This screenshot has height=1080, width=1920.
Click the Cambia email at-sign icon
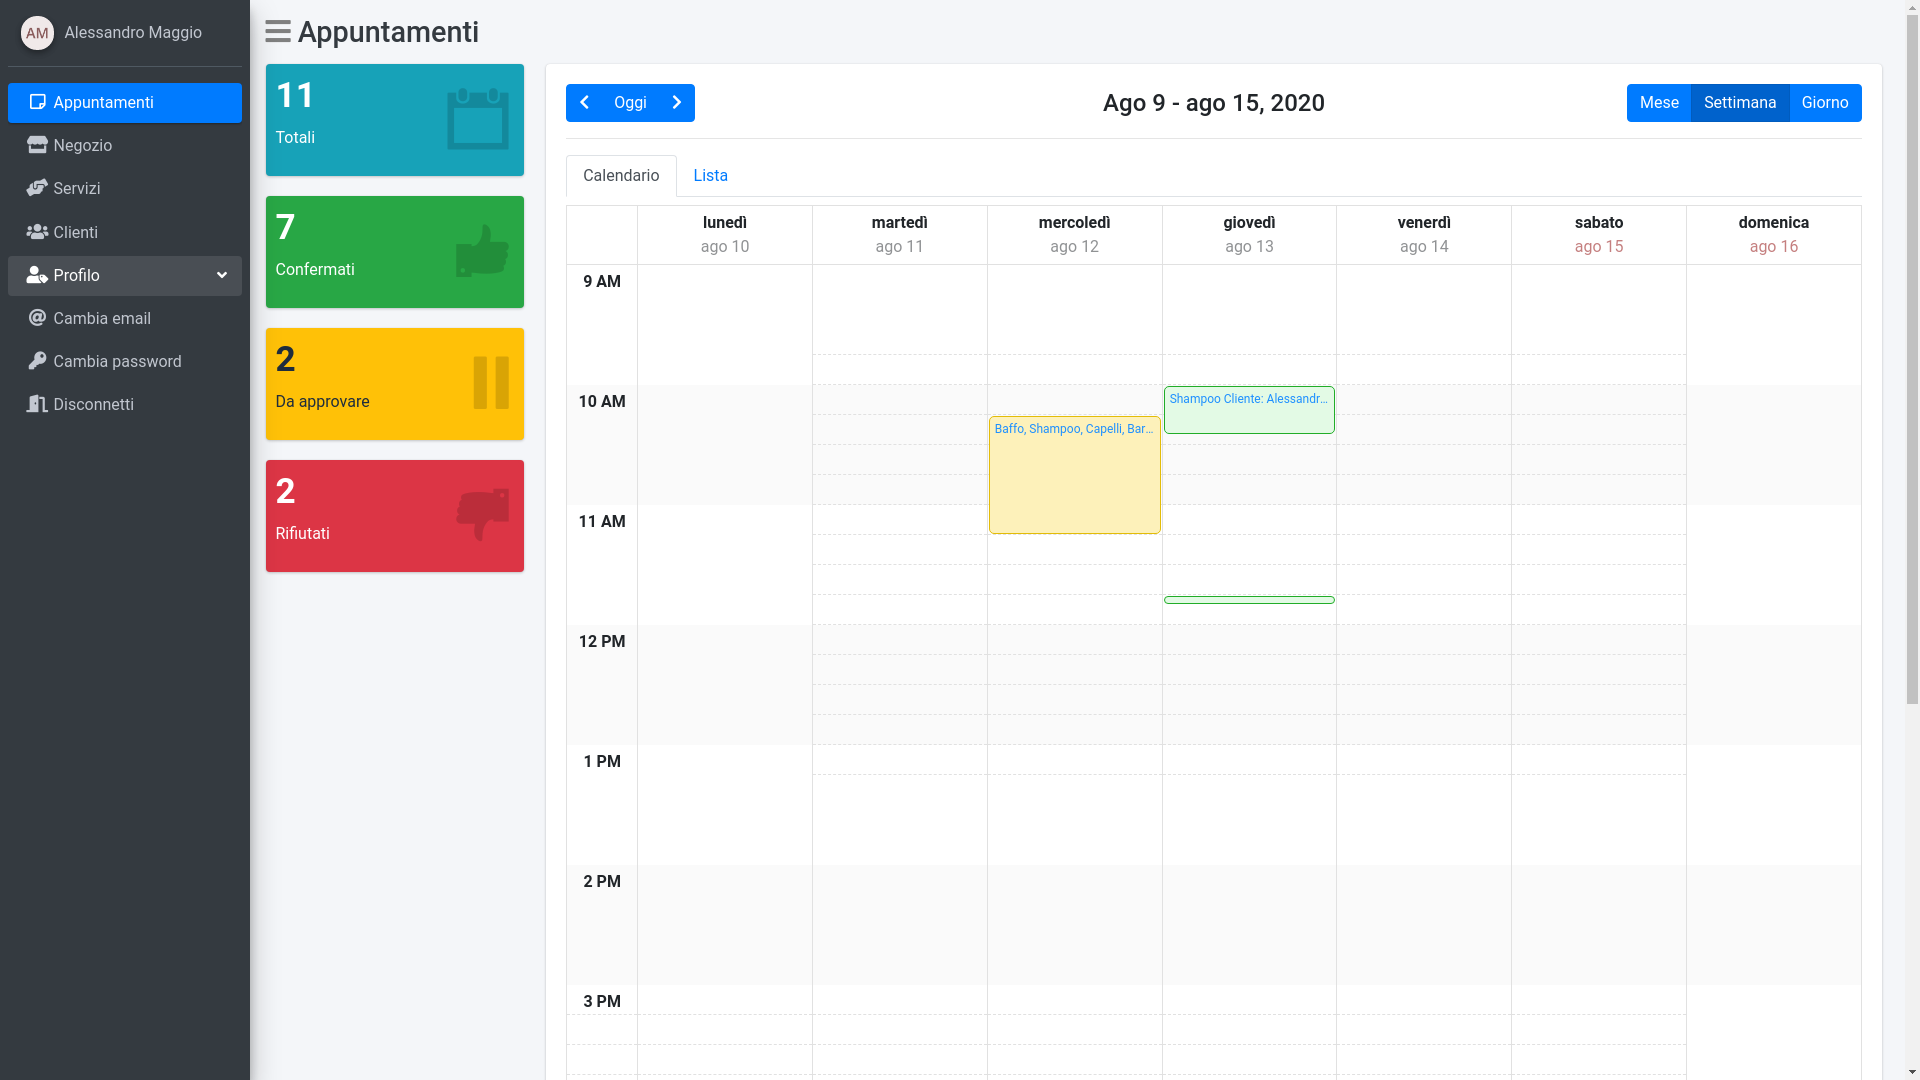[x=37, y=318]
